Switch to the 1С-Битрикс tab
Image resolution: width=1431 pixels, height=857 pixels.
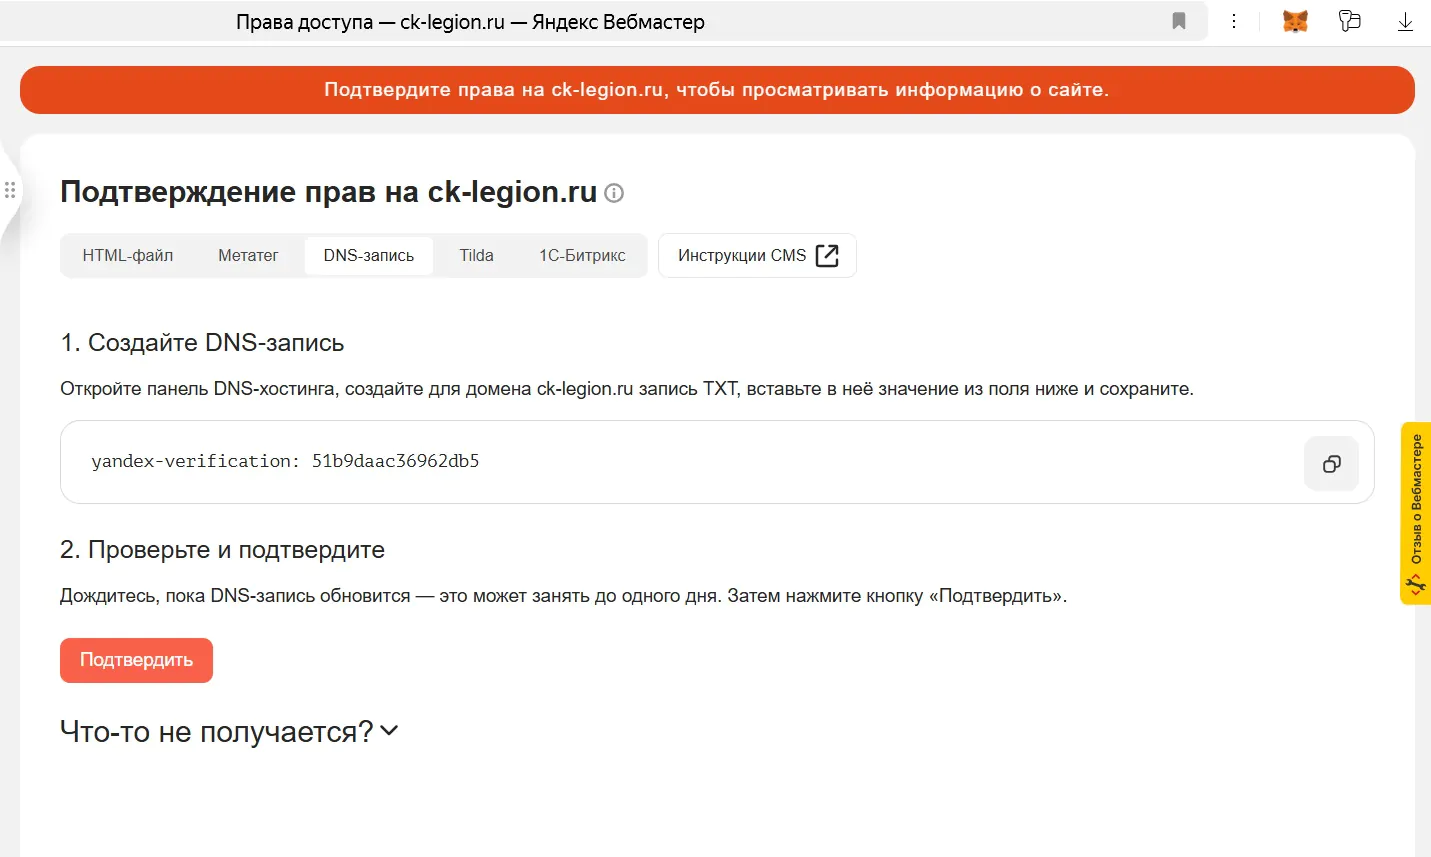(x=582, y=255)
